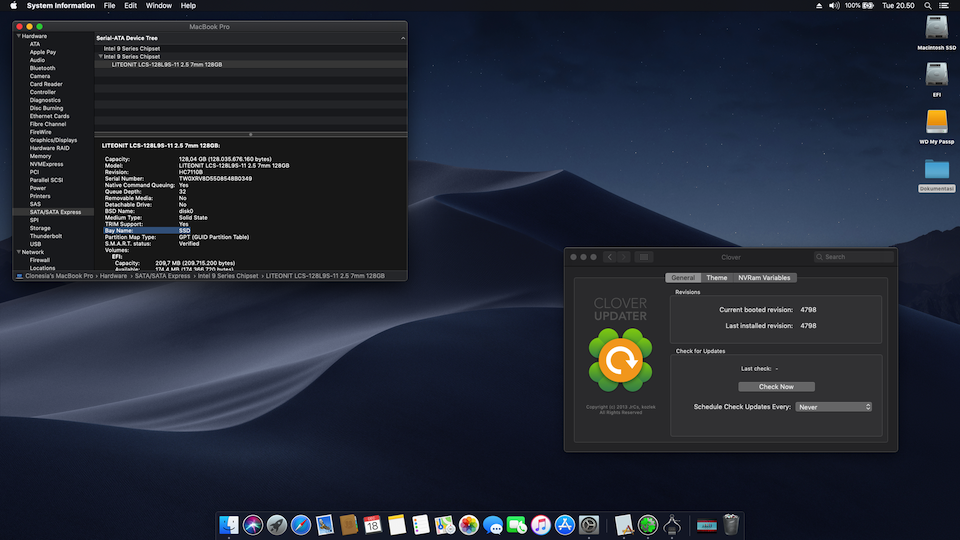Open the EFI volume on the desktop
960x540 pixels.
[936, 75]
